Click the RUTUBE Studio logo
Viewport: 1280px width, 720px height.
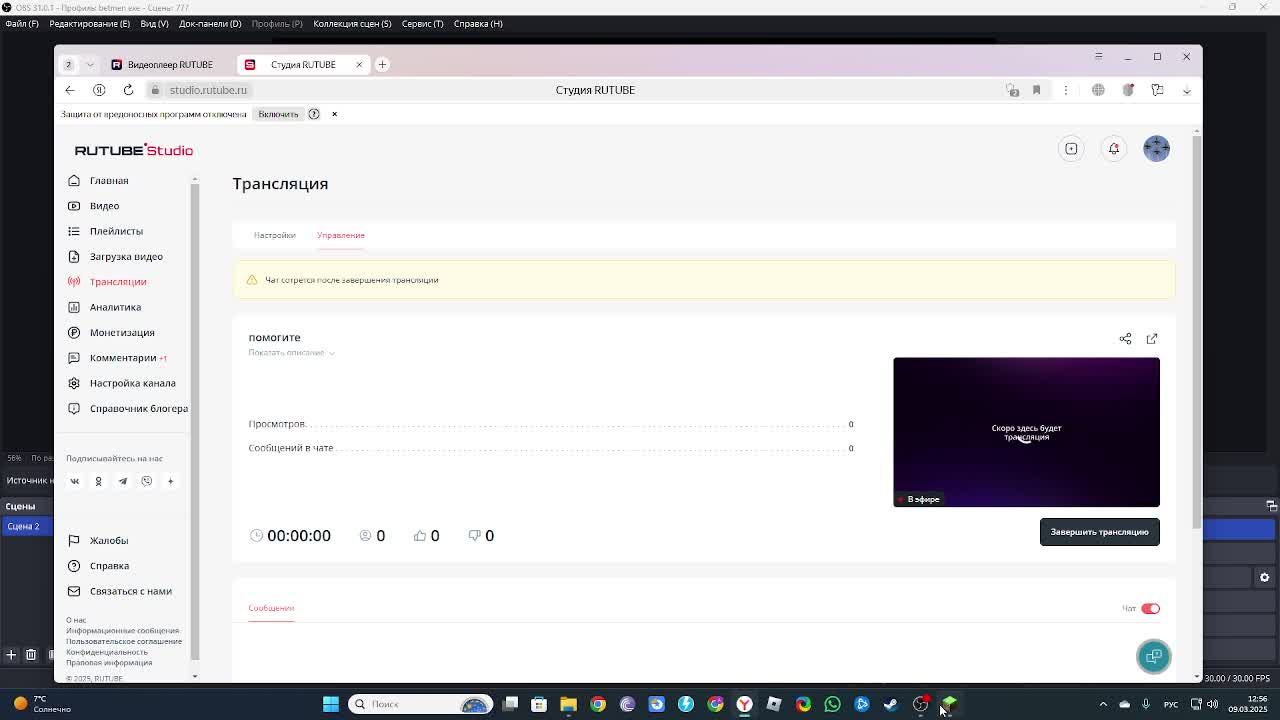click(x=134, y=150)
